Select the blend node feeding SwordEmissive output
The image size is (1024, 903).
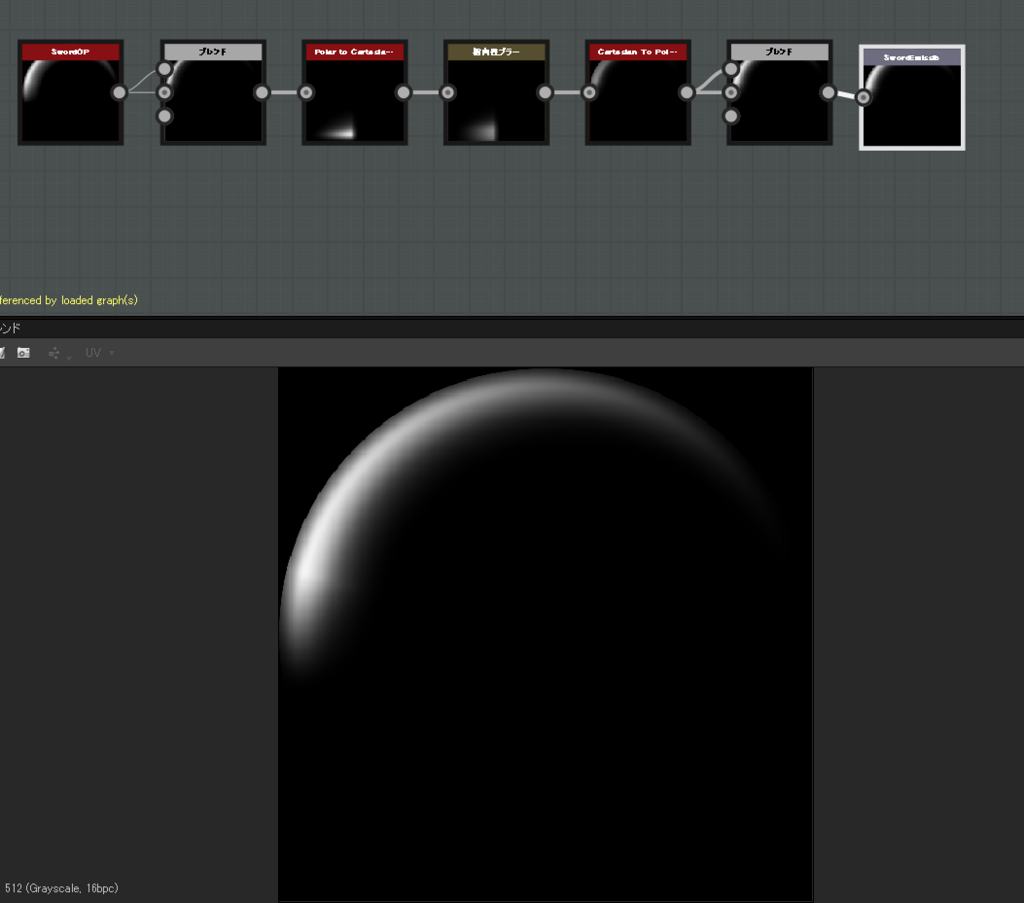[x=780, y=92]
